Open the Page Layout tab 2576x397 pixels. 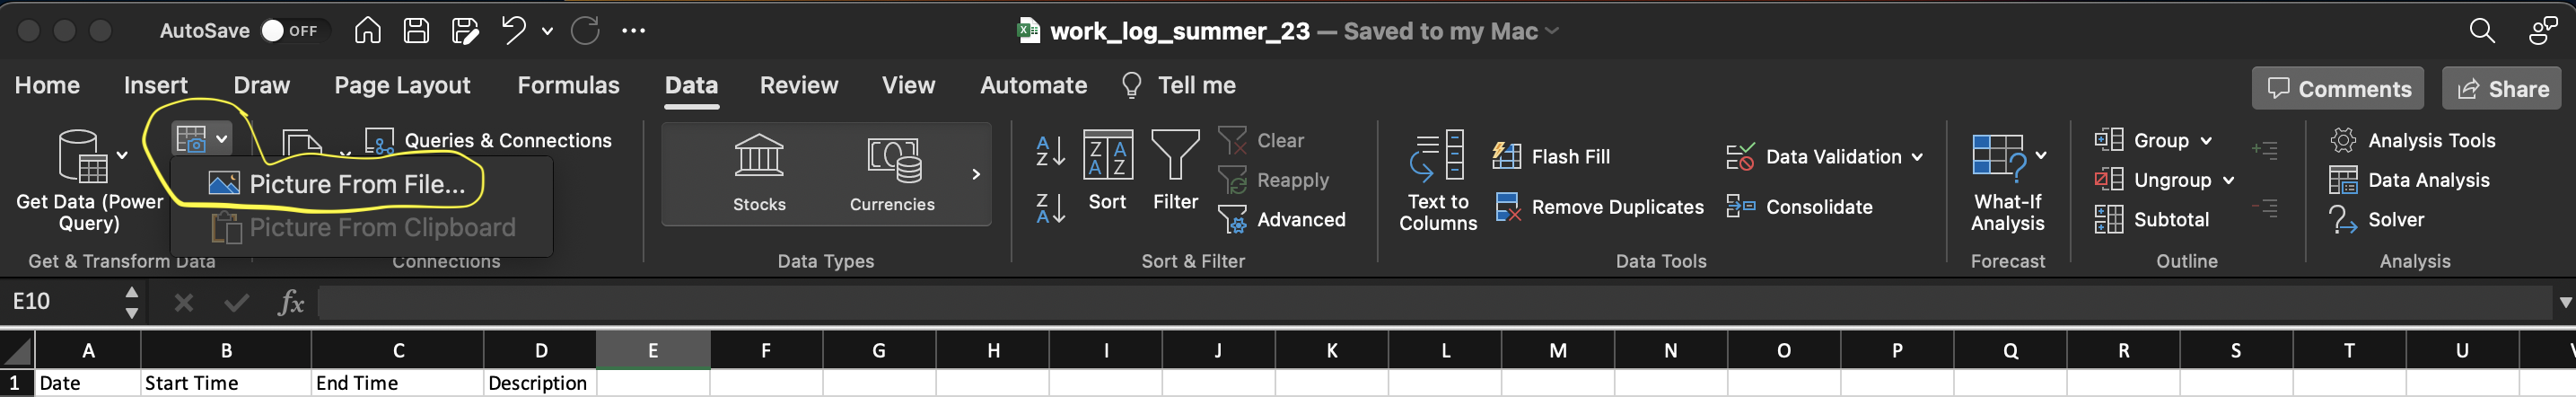402,86
